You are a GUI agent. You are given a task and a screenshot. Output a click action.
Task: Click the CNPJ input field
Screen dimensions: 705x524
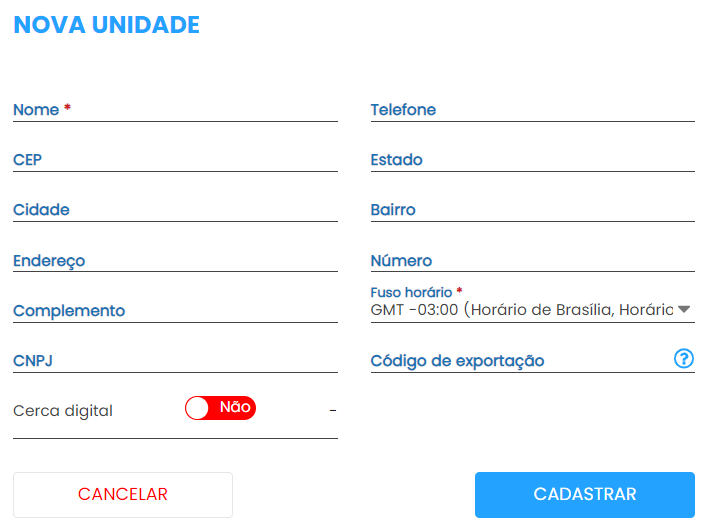(175, 361)
